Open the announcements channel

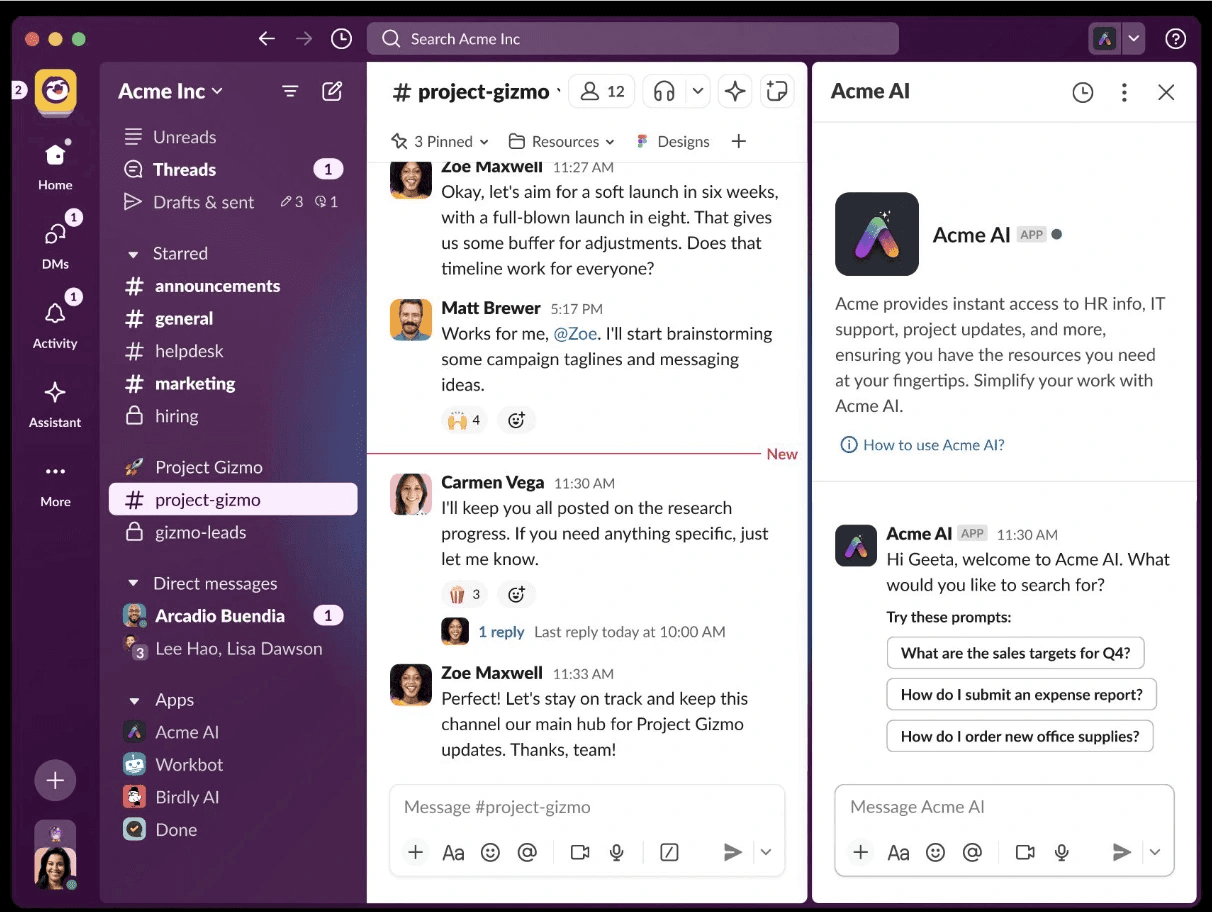[233, 286]
